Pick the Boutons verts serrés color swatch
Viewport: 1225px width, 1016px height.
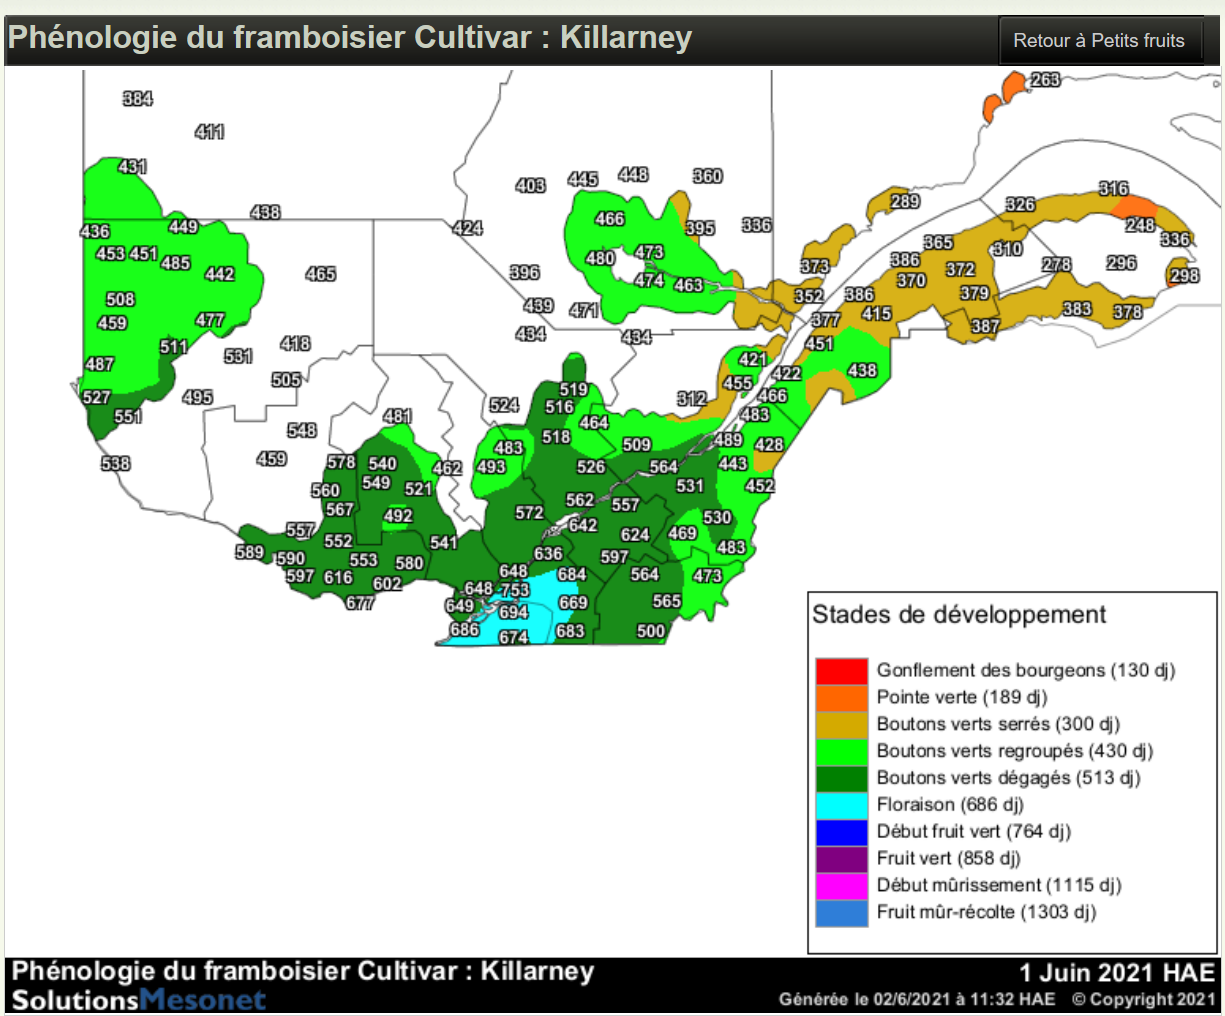tap(841, 725)
